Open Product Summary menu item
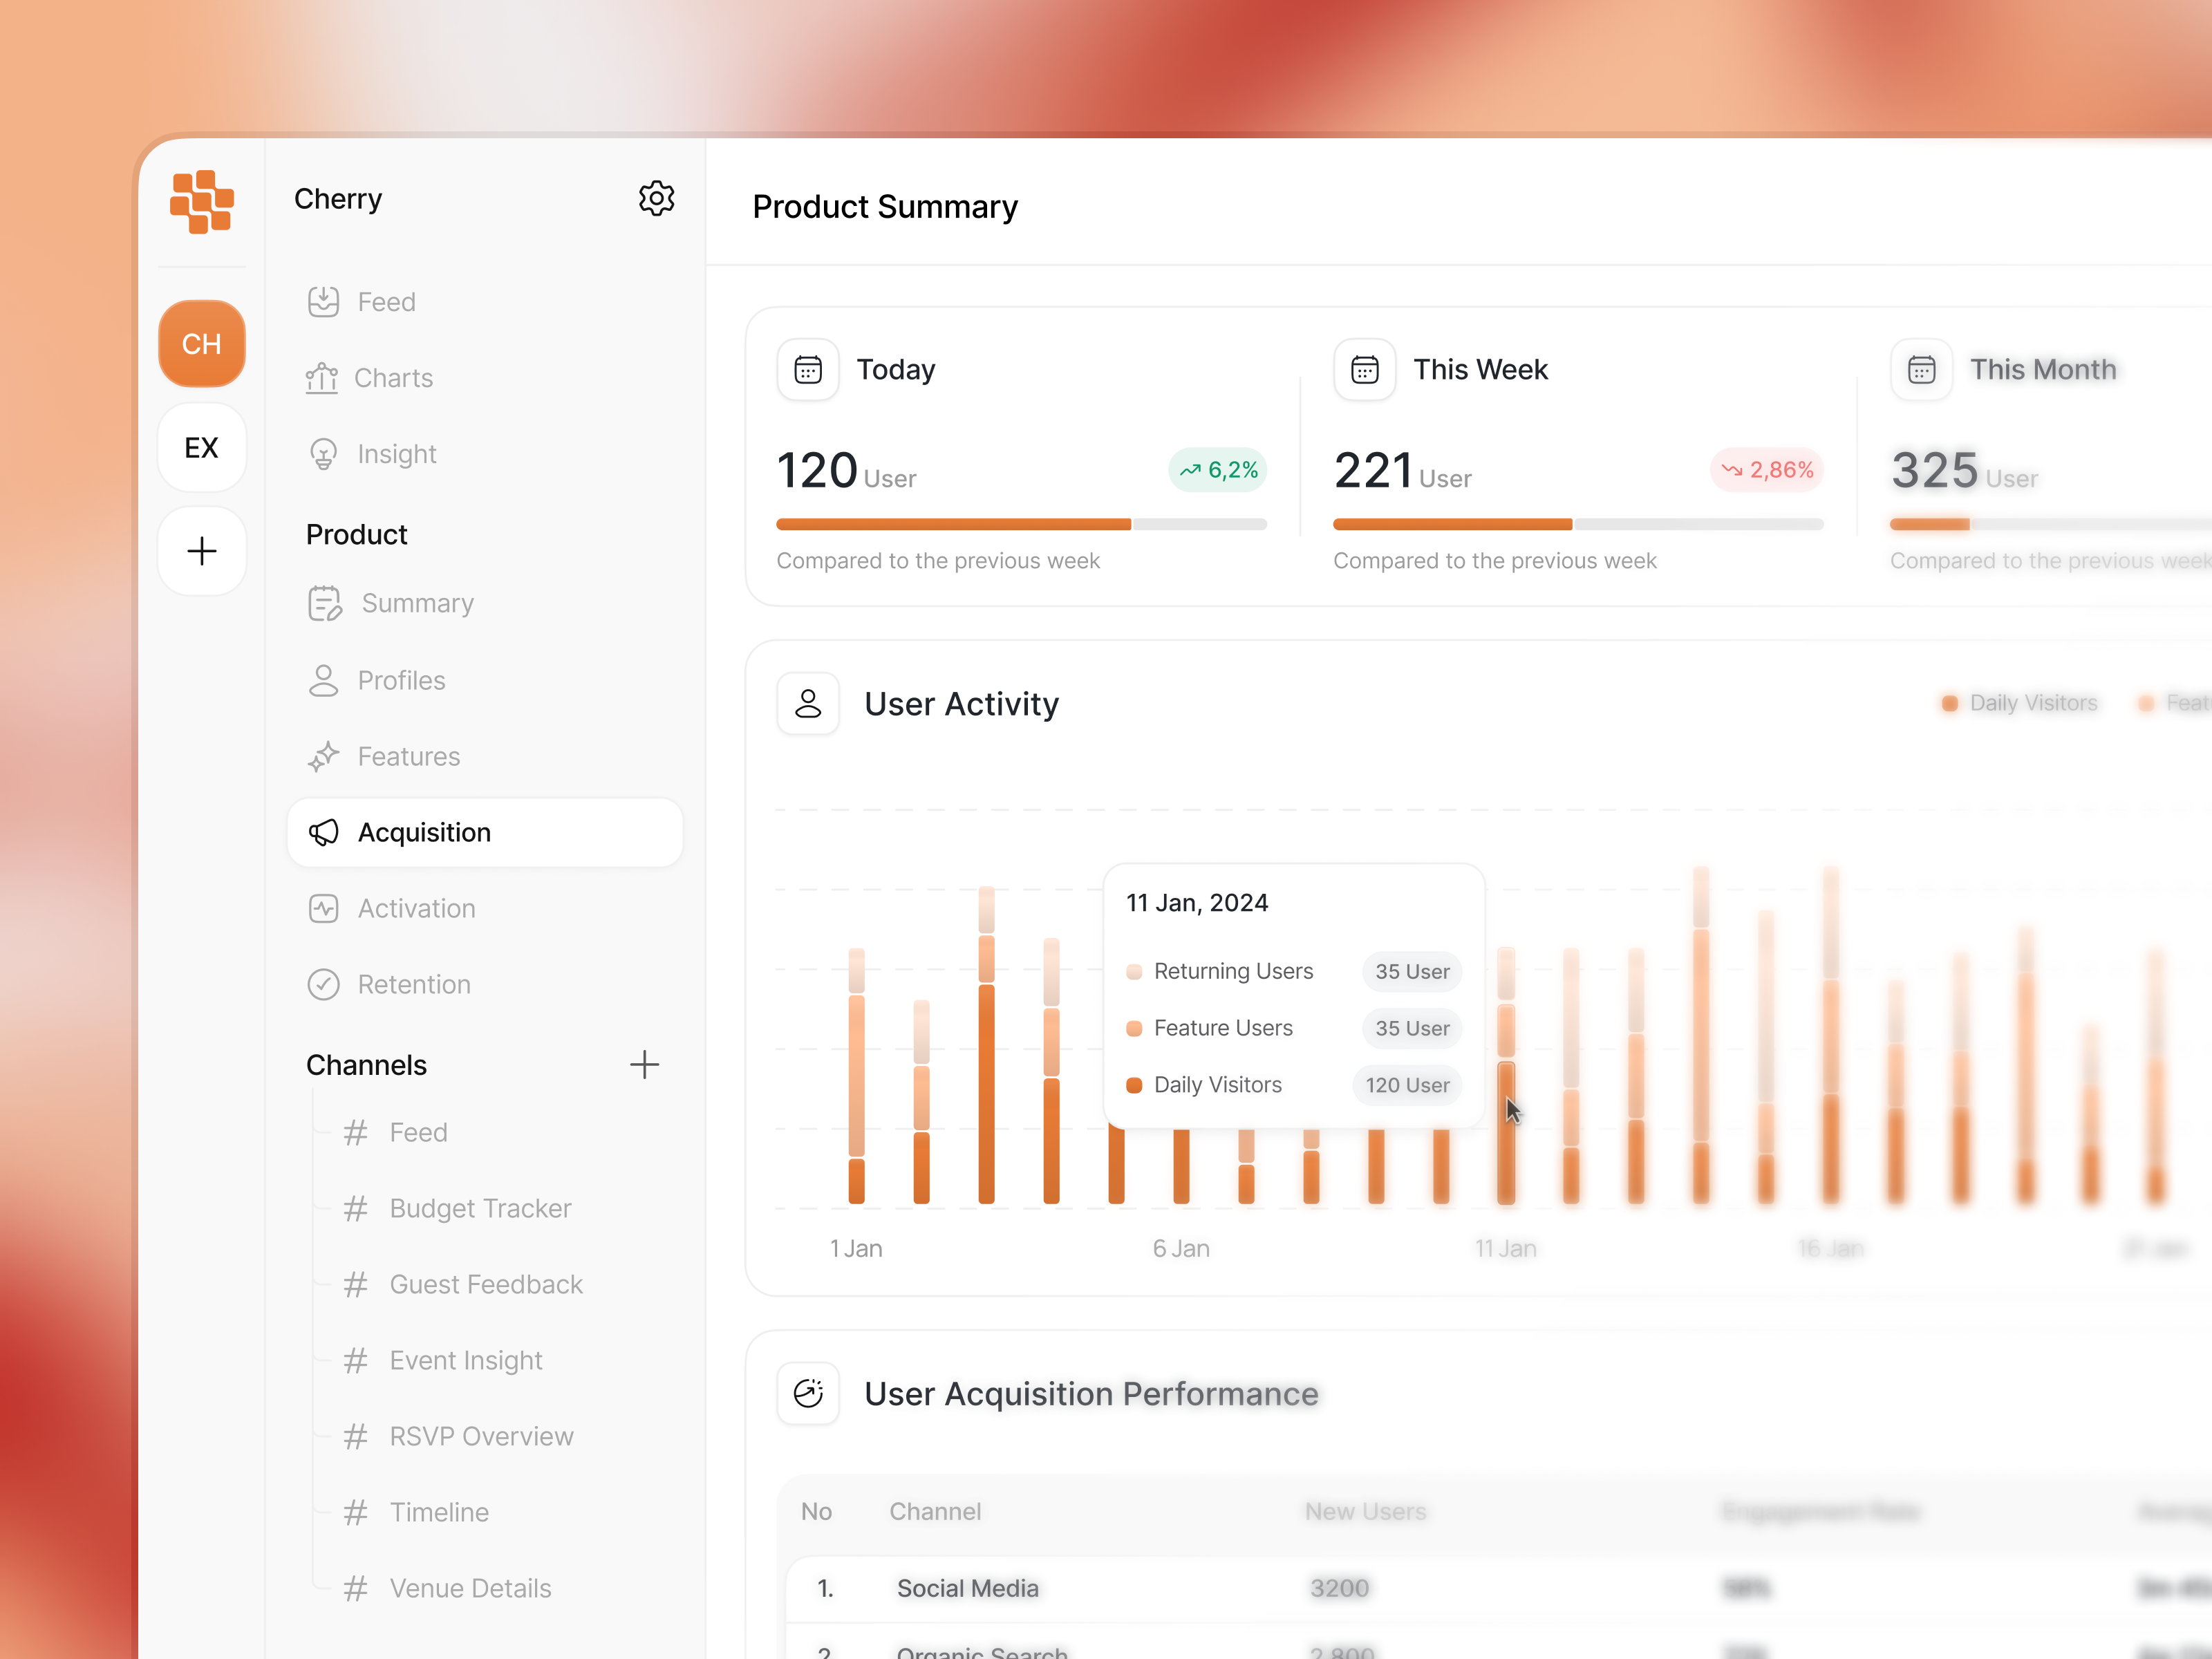The height and width of the screenshot is (1659, 2212). [417, 603]
